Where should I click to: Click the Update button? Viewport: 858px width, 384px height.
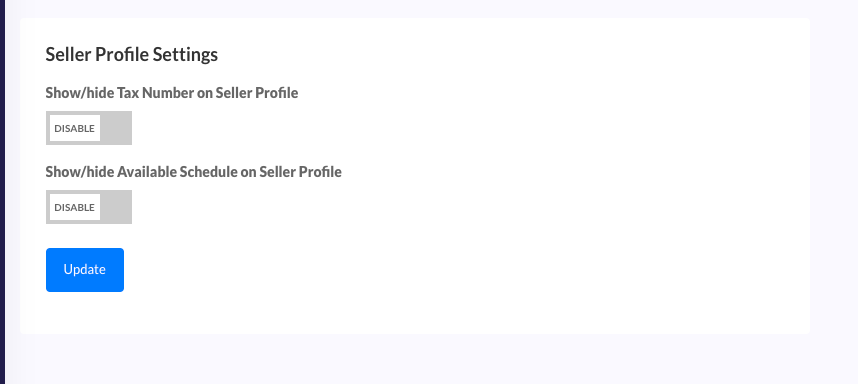click(x=85, y=270)
